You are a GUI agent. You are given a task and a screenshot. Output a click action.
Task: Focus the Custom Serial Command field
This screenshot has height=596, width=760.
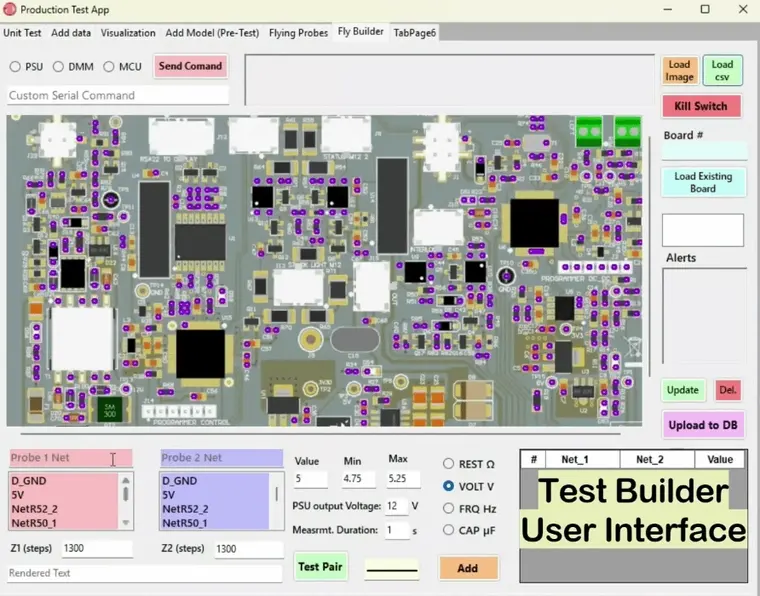tap(118, 95)
